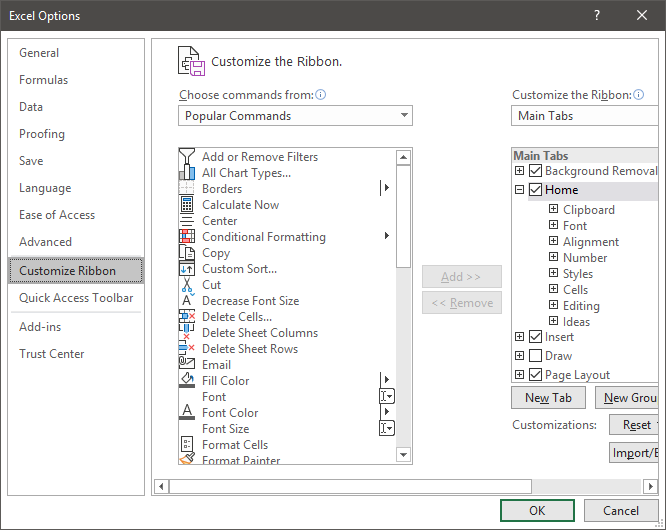Select the Email envelope icon
This screenshot has height=530, width=666.
pos(186,364)
